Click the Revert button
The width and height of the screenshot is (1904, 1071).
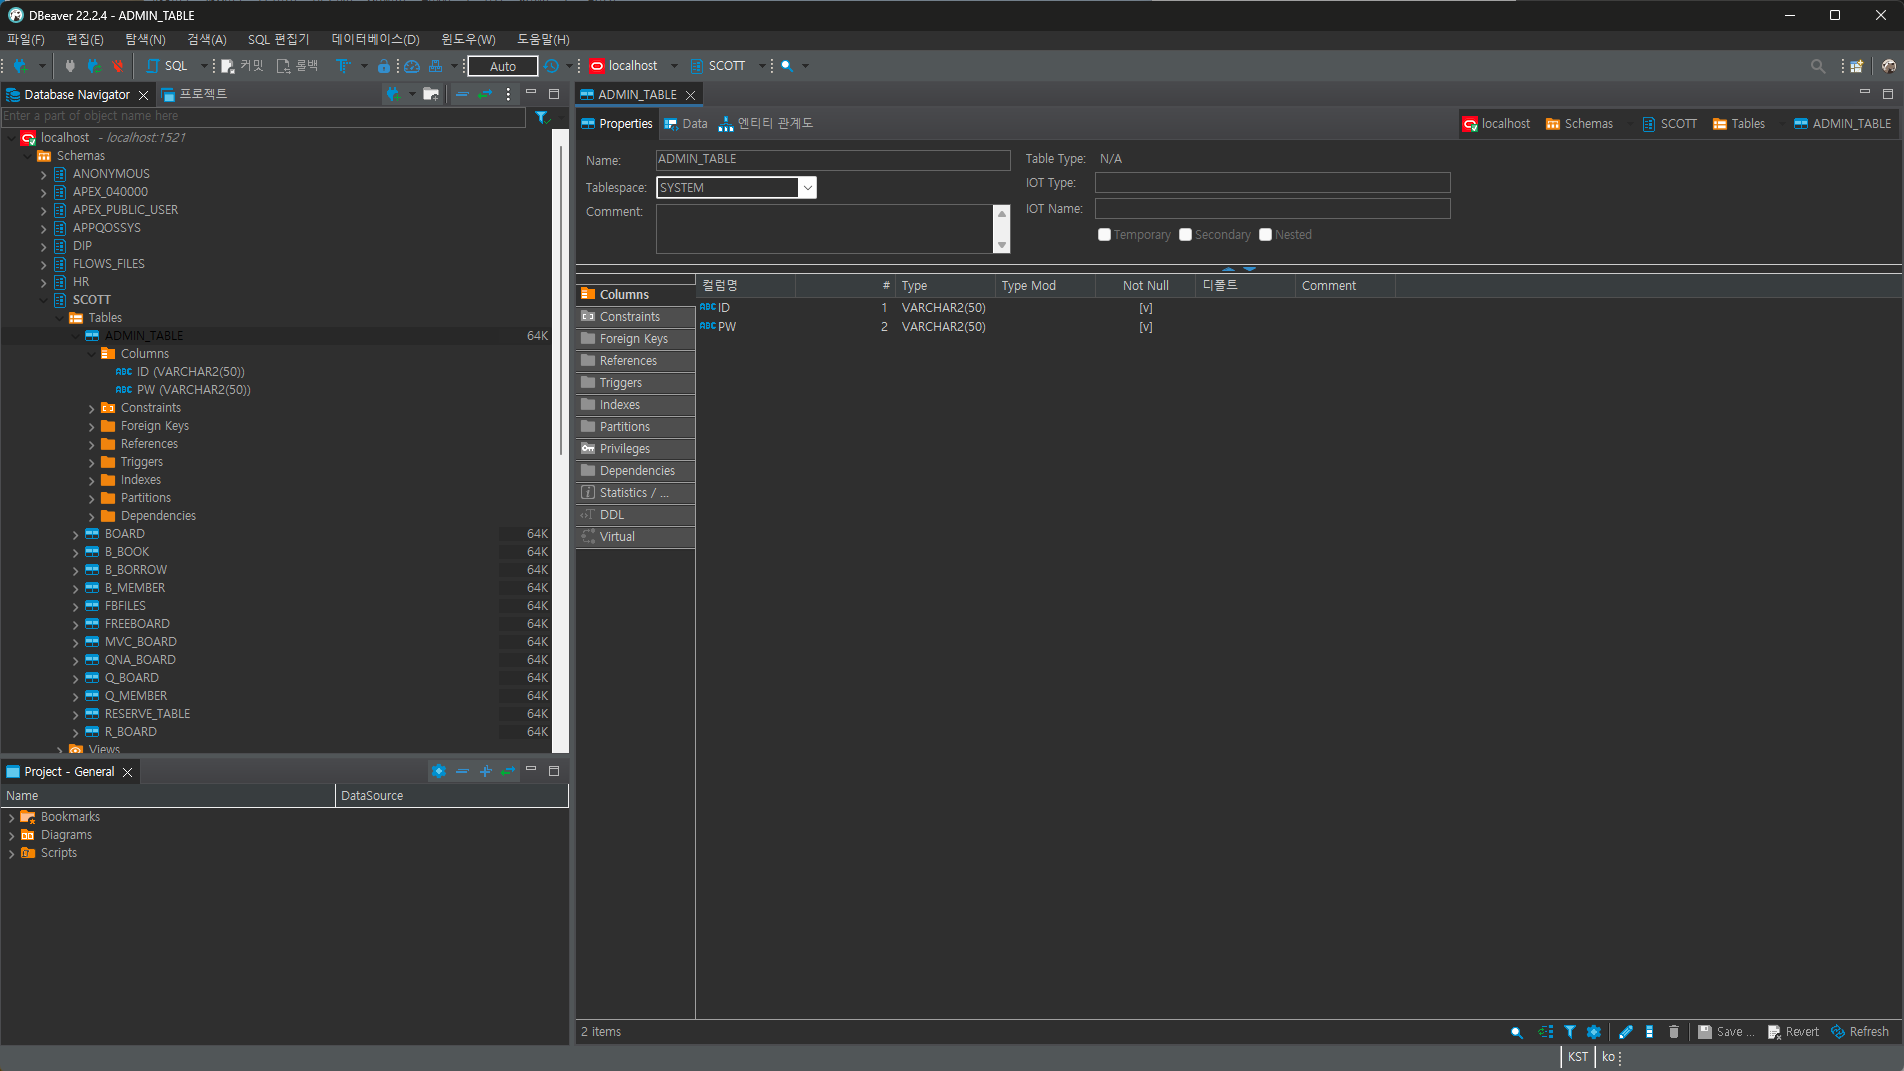pos(1793,1032)
